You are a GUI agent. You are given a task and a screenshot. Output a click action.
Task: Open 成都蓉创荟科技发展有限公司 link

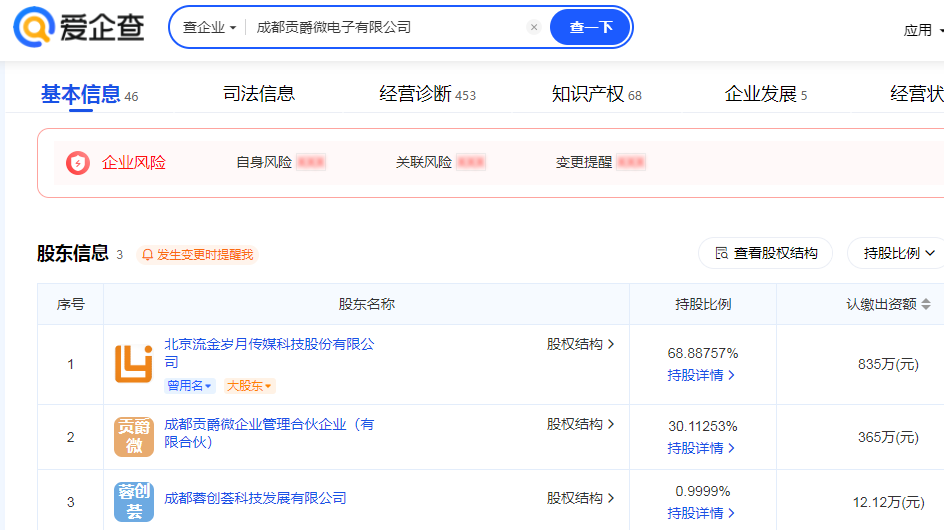pos(255,498)
